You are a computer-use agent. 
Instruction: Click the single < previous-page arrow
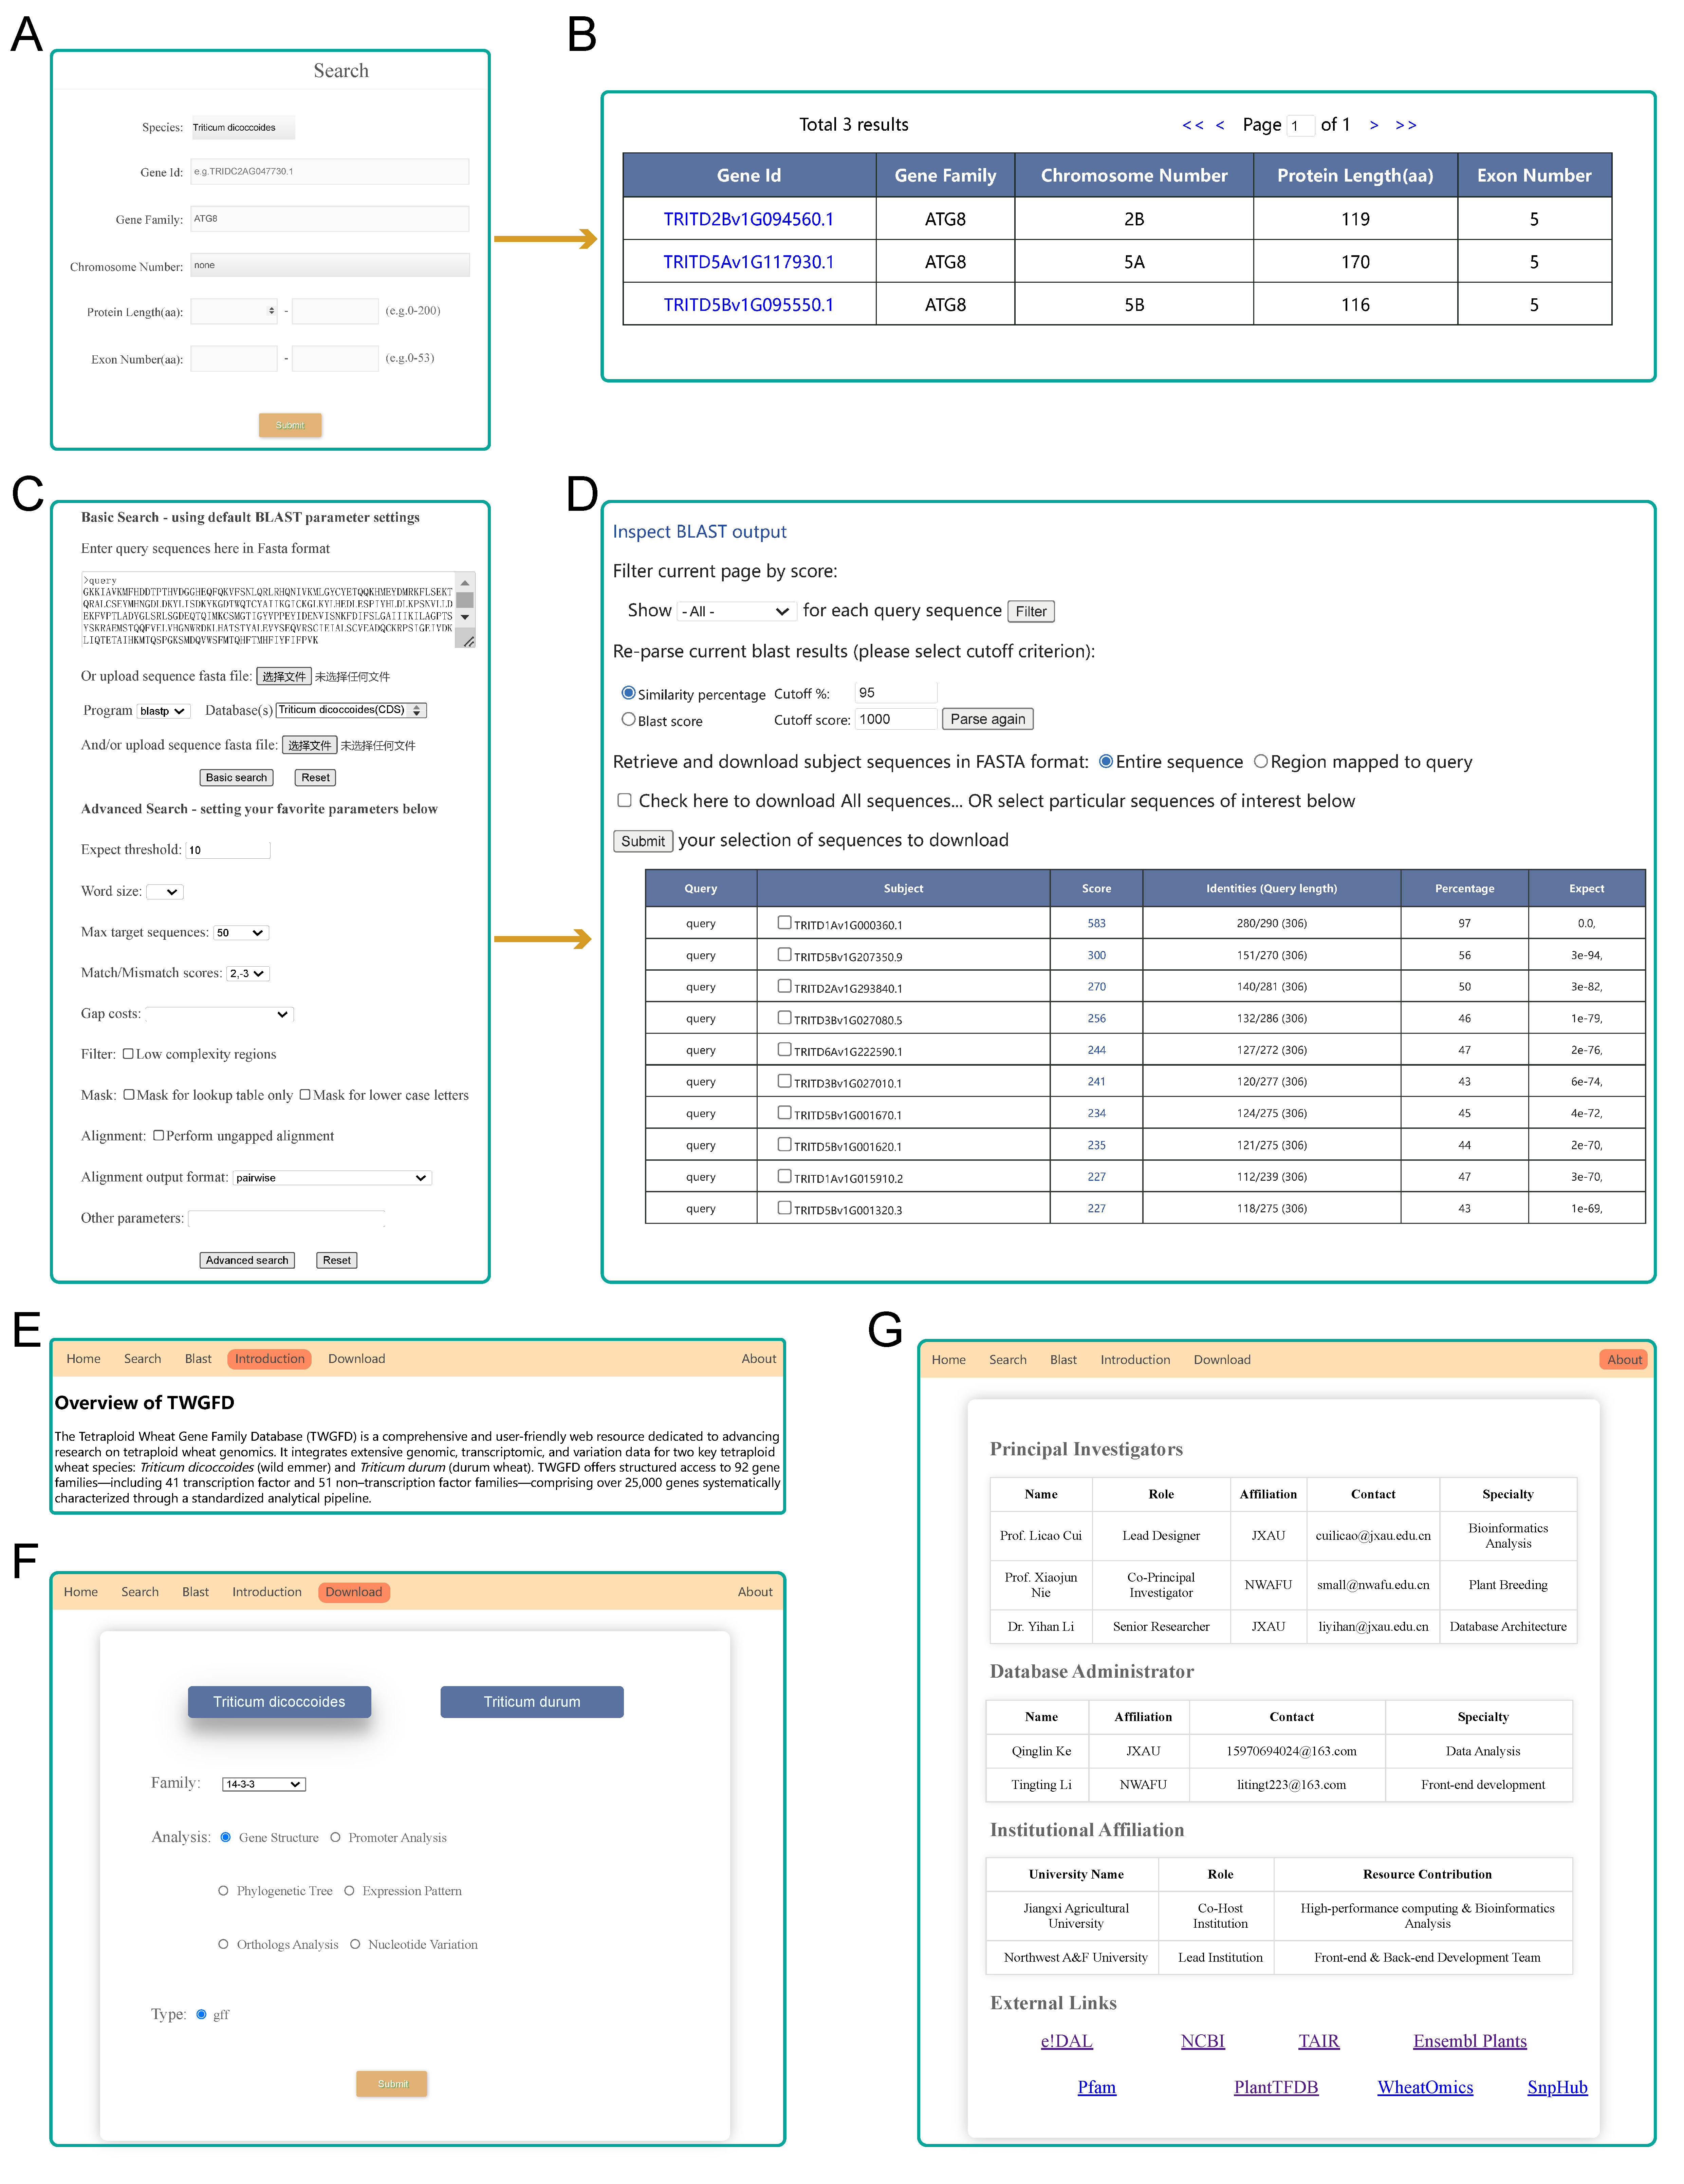click(1220, 125)
